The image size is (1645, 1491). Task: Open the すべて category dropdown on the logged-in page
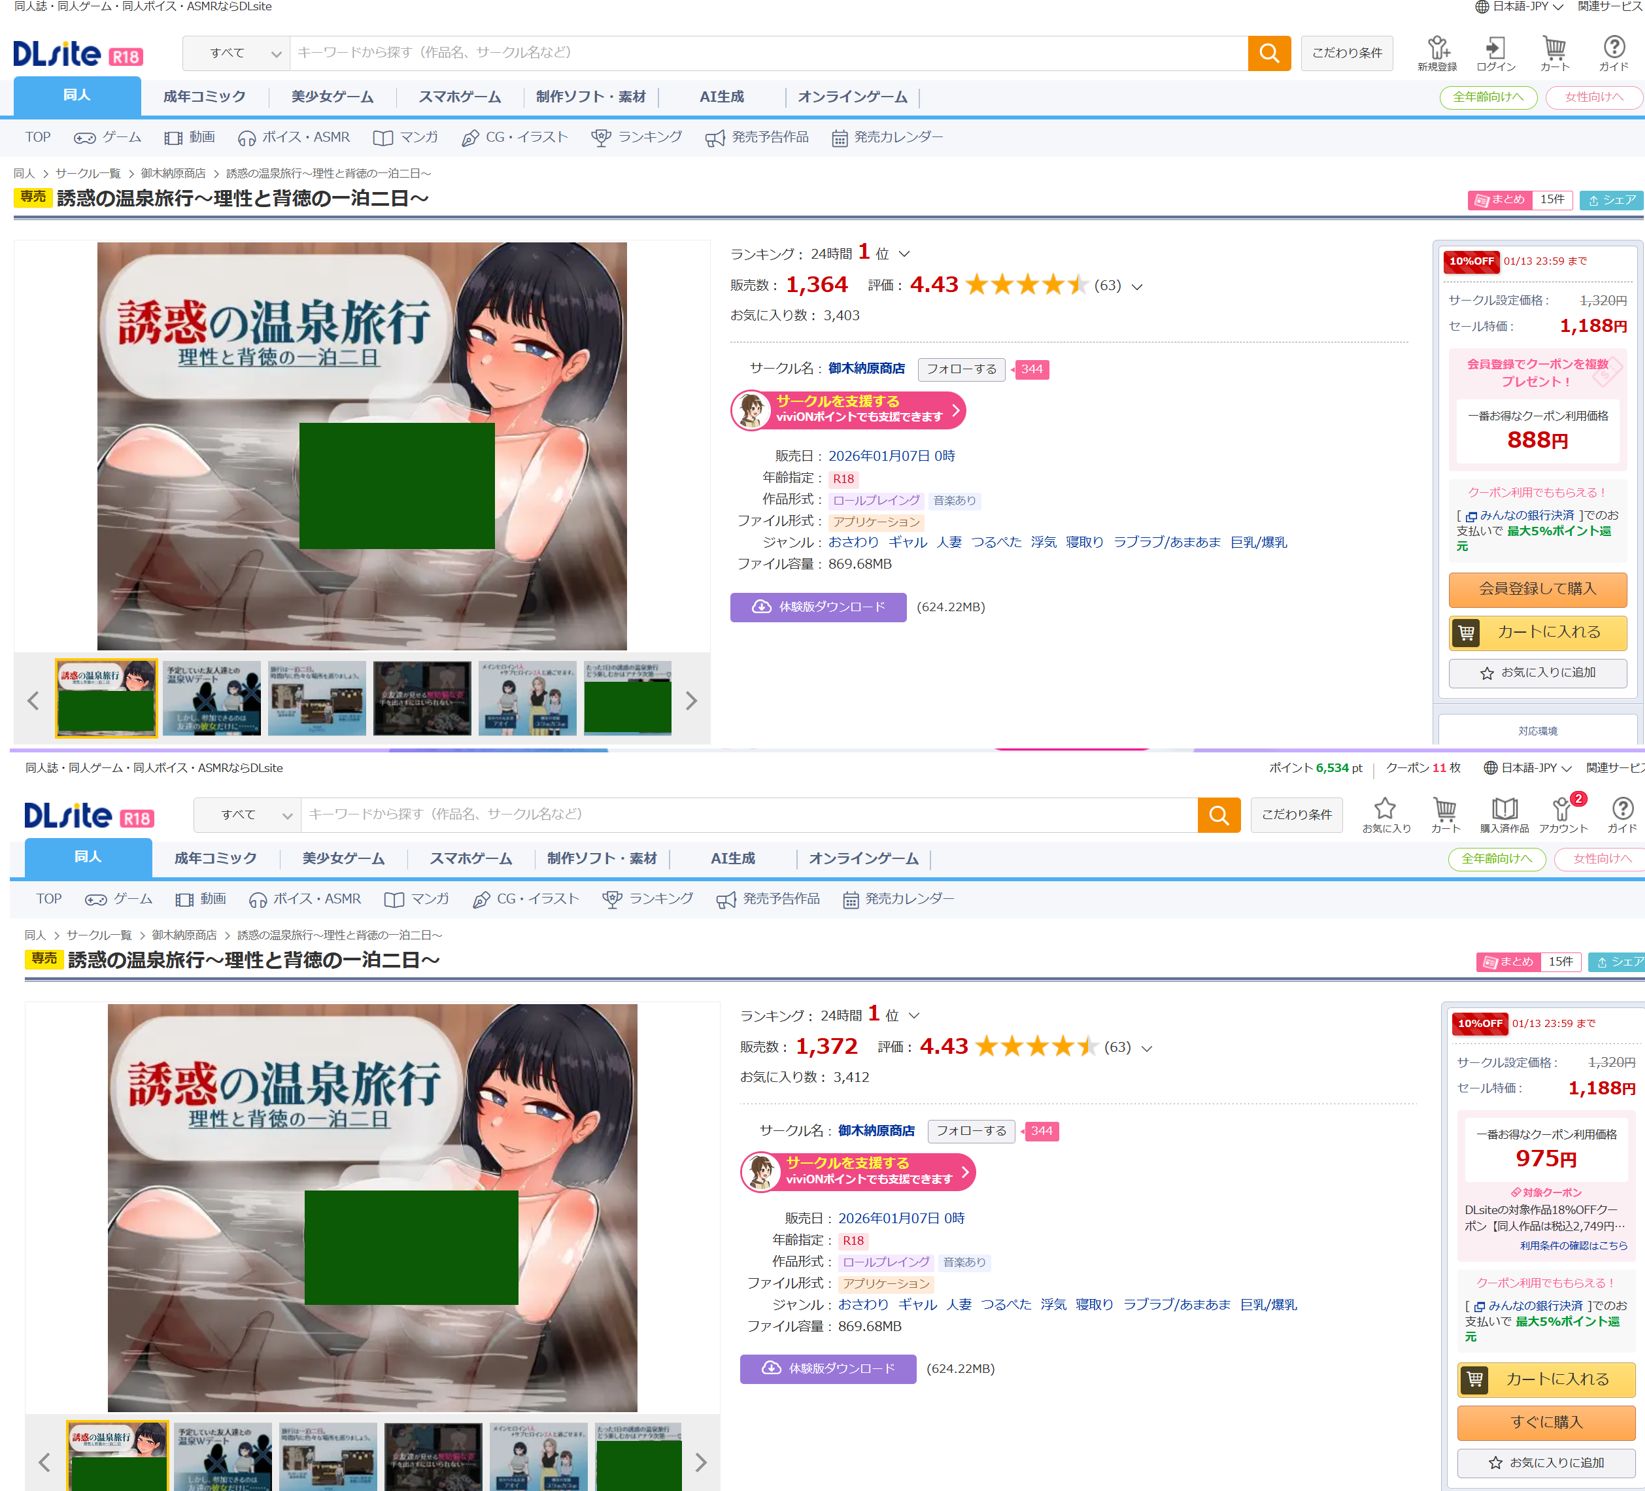click(x=247, y=815)
